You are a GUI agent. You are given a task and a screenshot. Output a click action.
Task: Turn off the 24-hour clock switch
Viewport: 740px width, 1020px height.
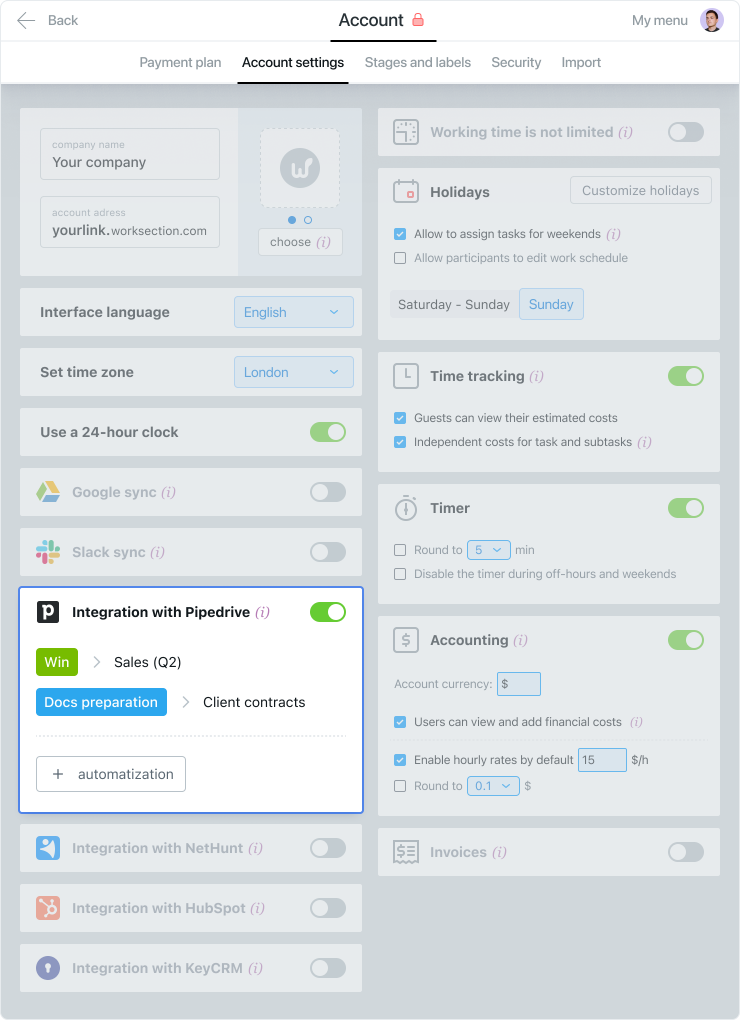point(328,432)
